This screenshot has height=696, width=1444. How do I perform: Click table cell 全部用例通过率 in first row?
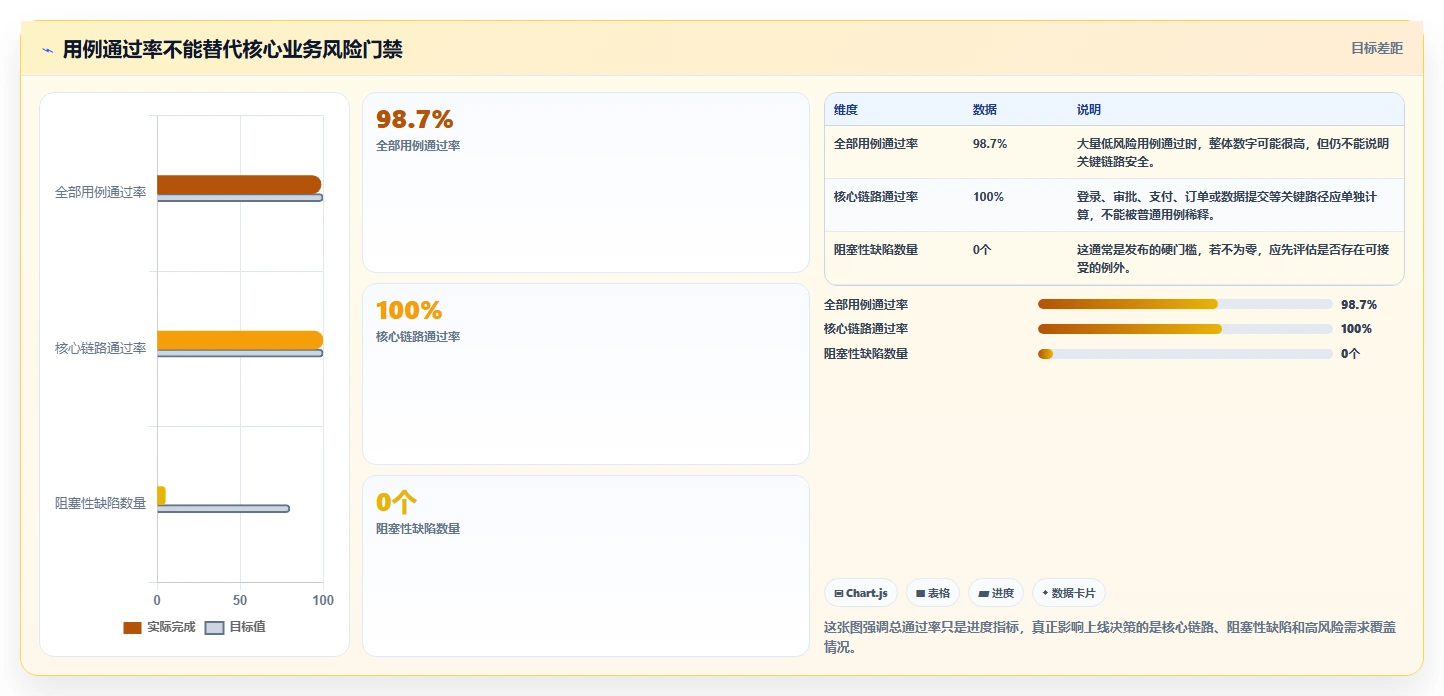pyautogui.click(x=876, y=144)
